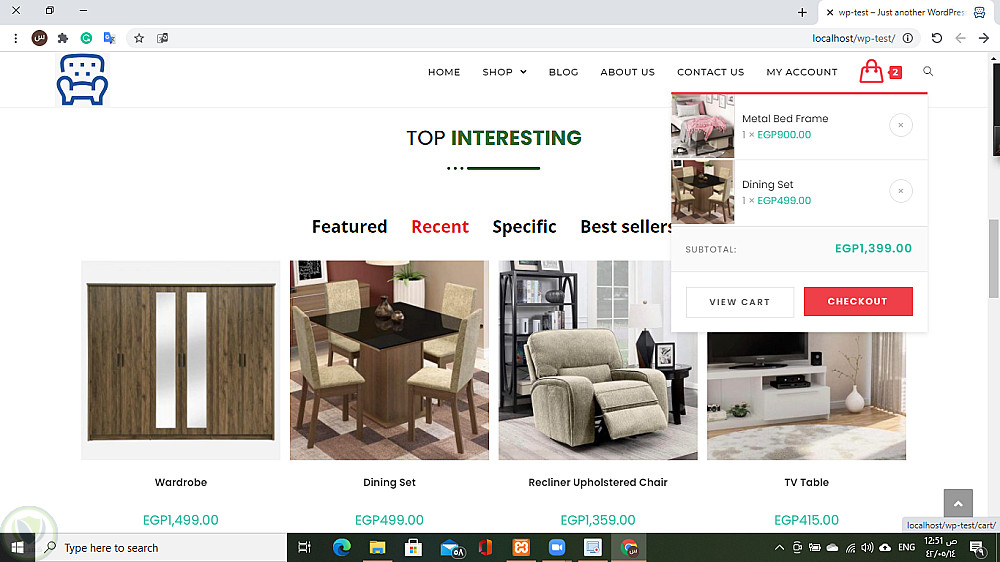Open Metal Bed Frame cart item link
Screen dimensions: 1000x562
coord(785,119)
